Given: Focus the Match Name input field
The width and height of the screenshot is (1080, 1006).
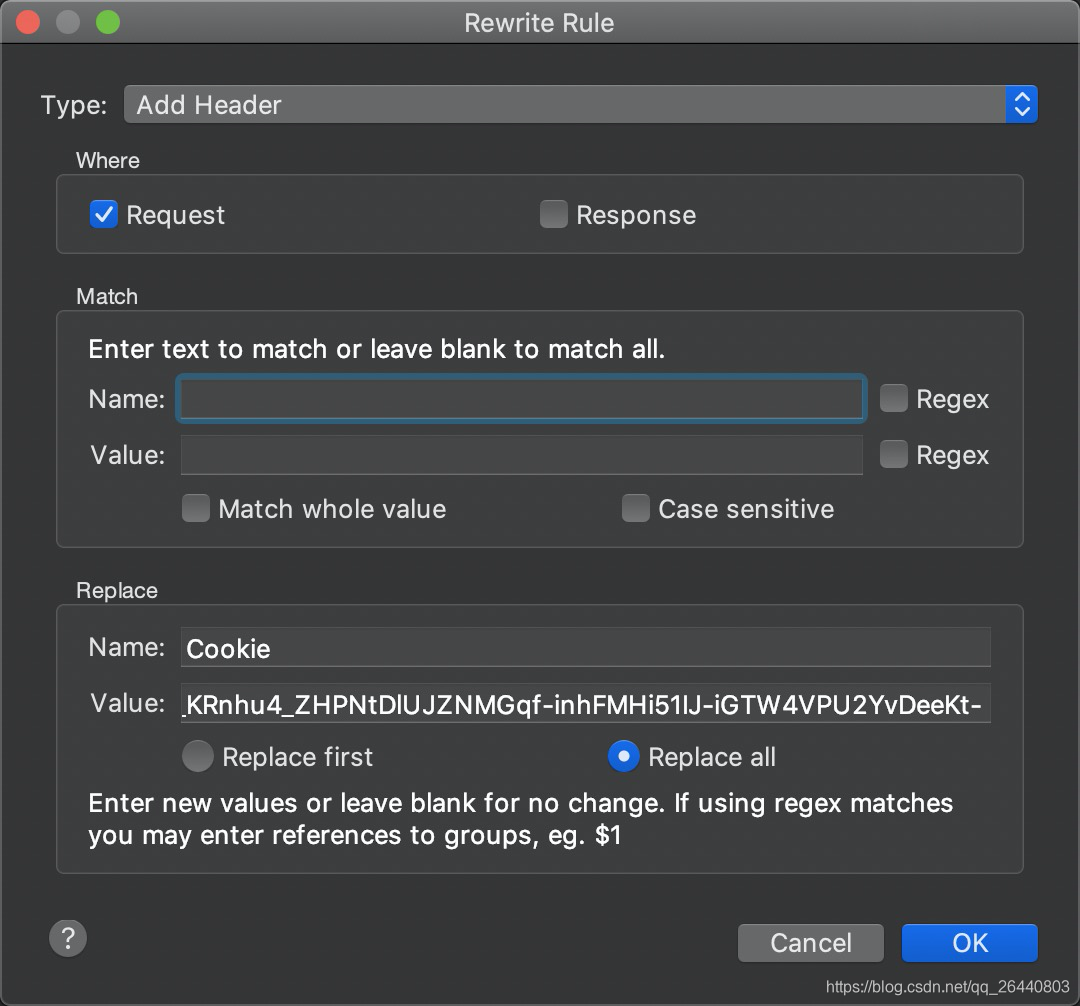Looking at the screenshot, I should (x=521, y=399).
